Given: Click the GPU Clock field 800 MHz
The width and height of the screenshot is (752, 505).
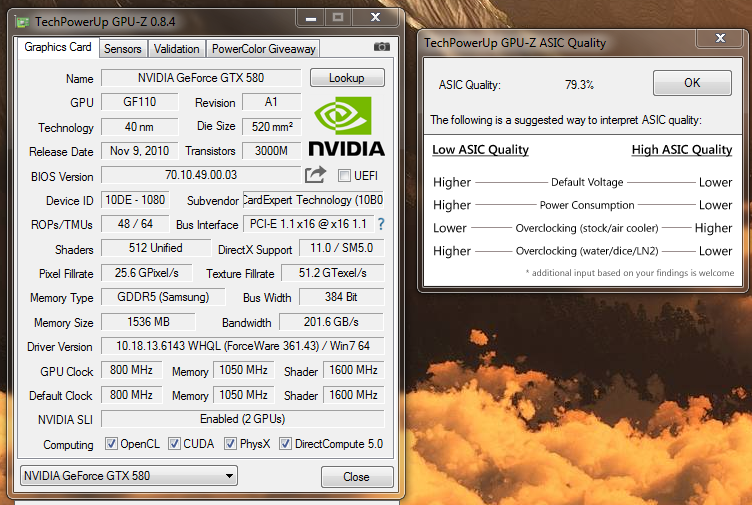Looking at the screenshot, I should 131,370.
